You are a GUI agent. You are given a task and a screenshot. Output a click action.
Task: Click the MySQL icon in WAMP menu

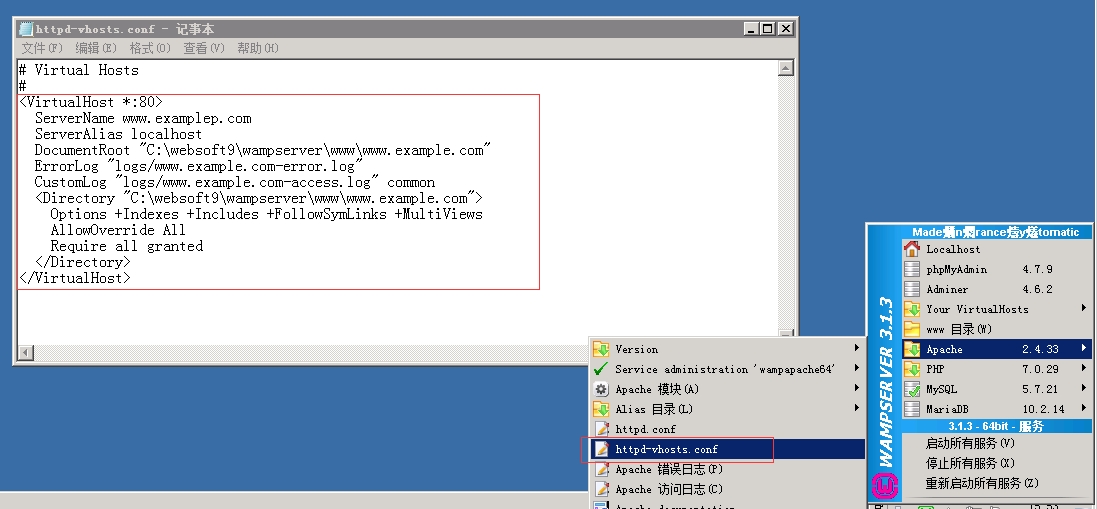point(912,389)
